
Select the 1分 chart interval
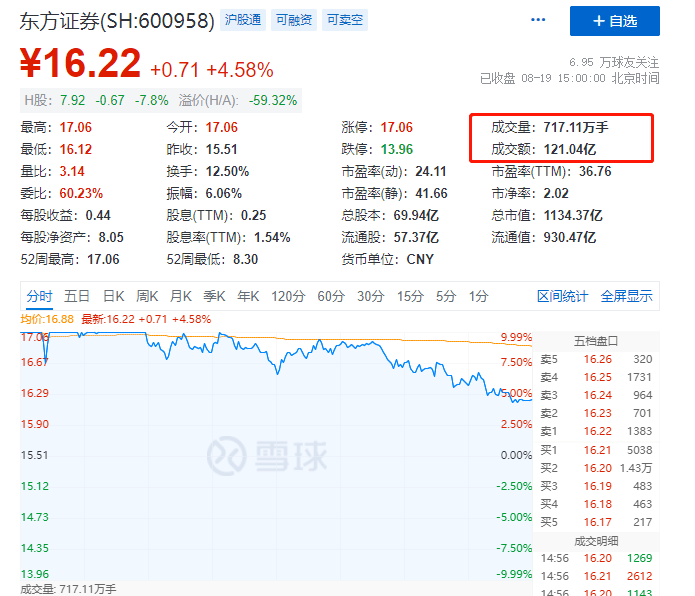(478, 296)
